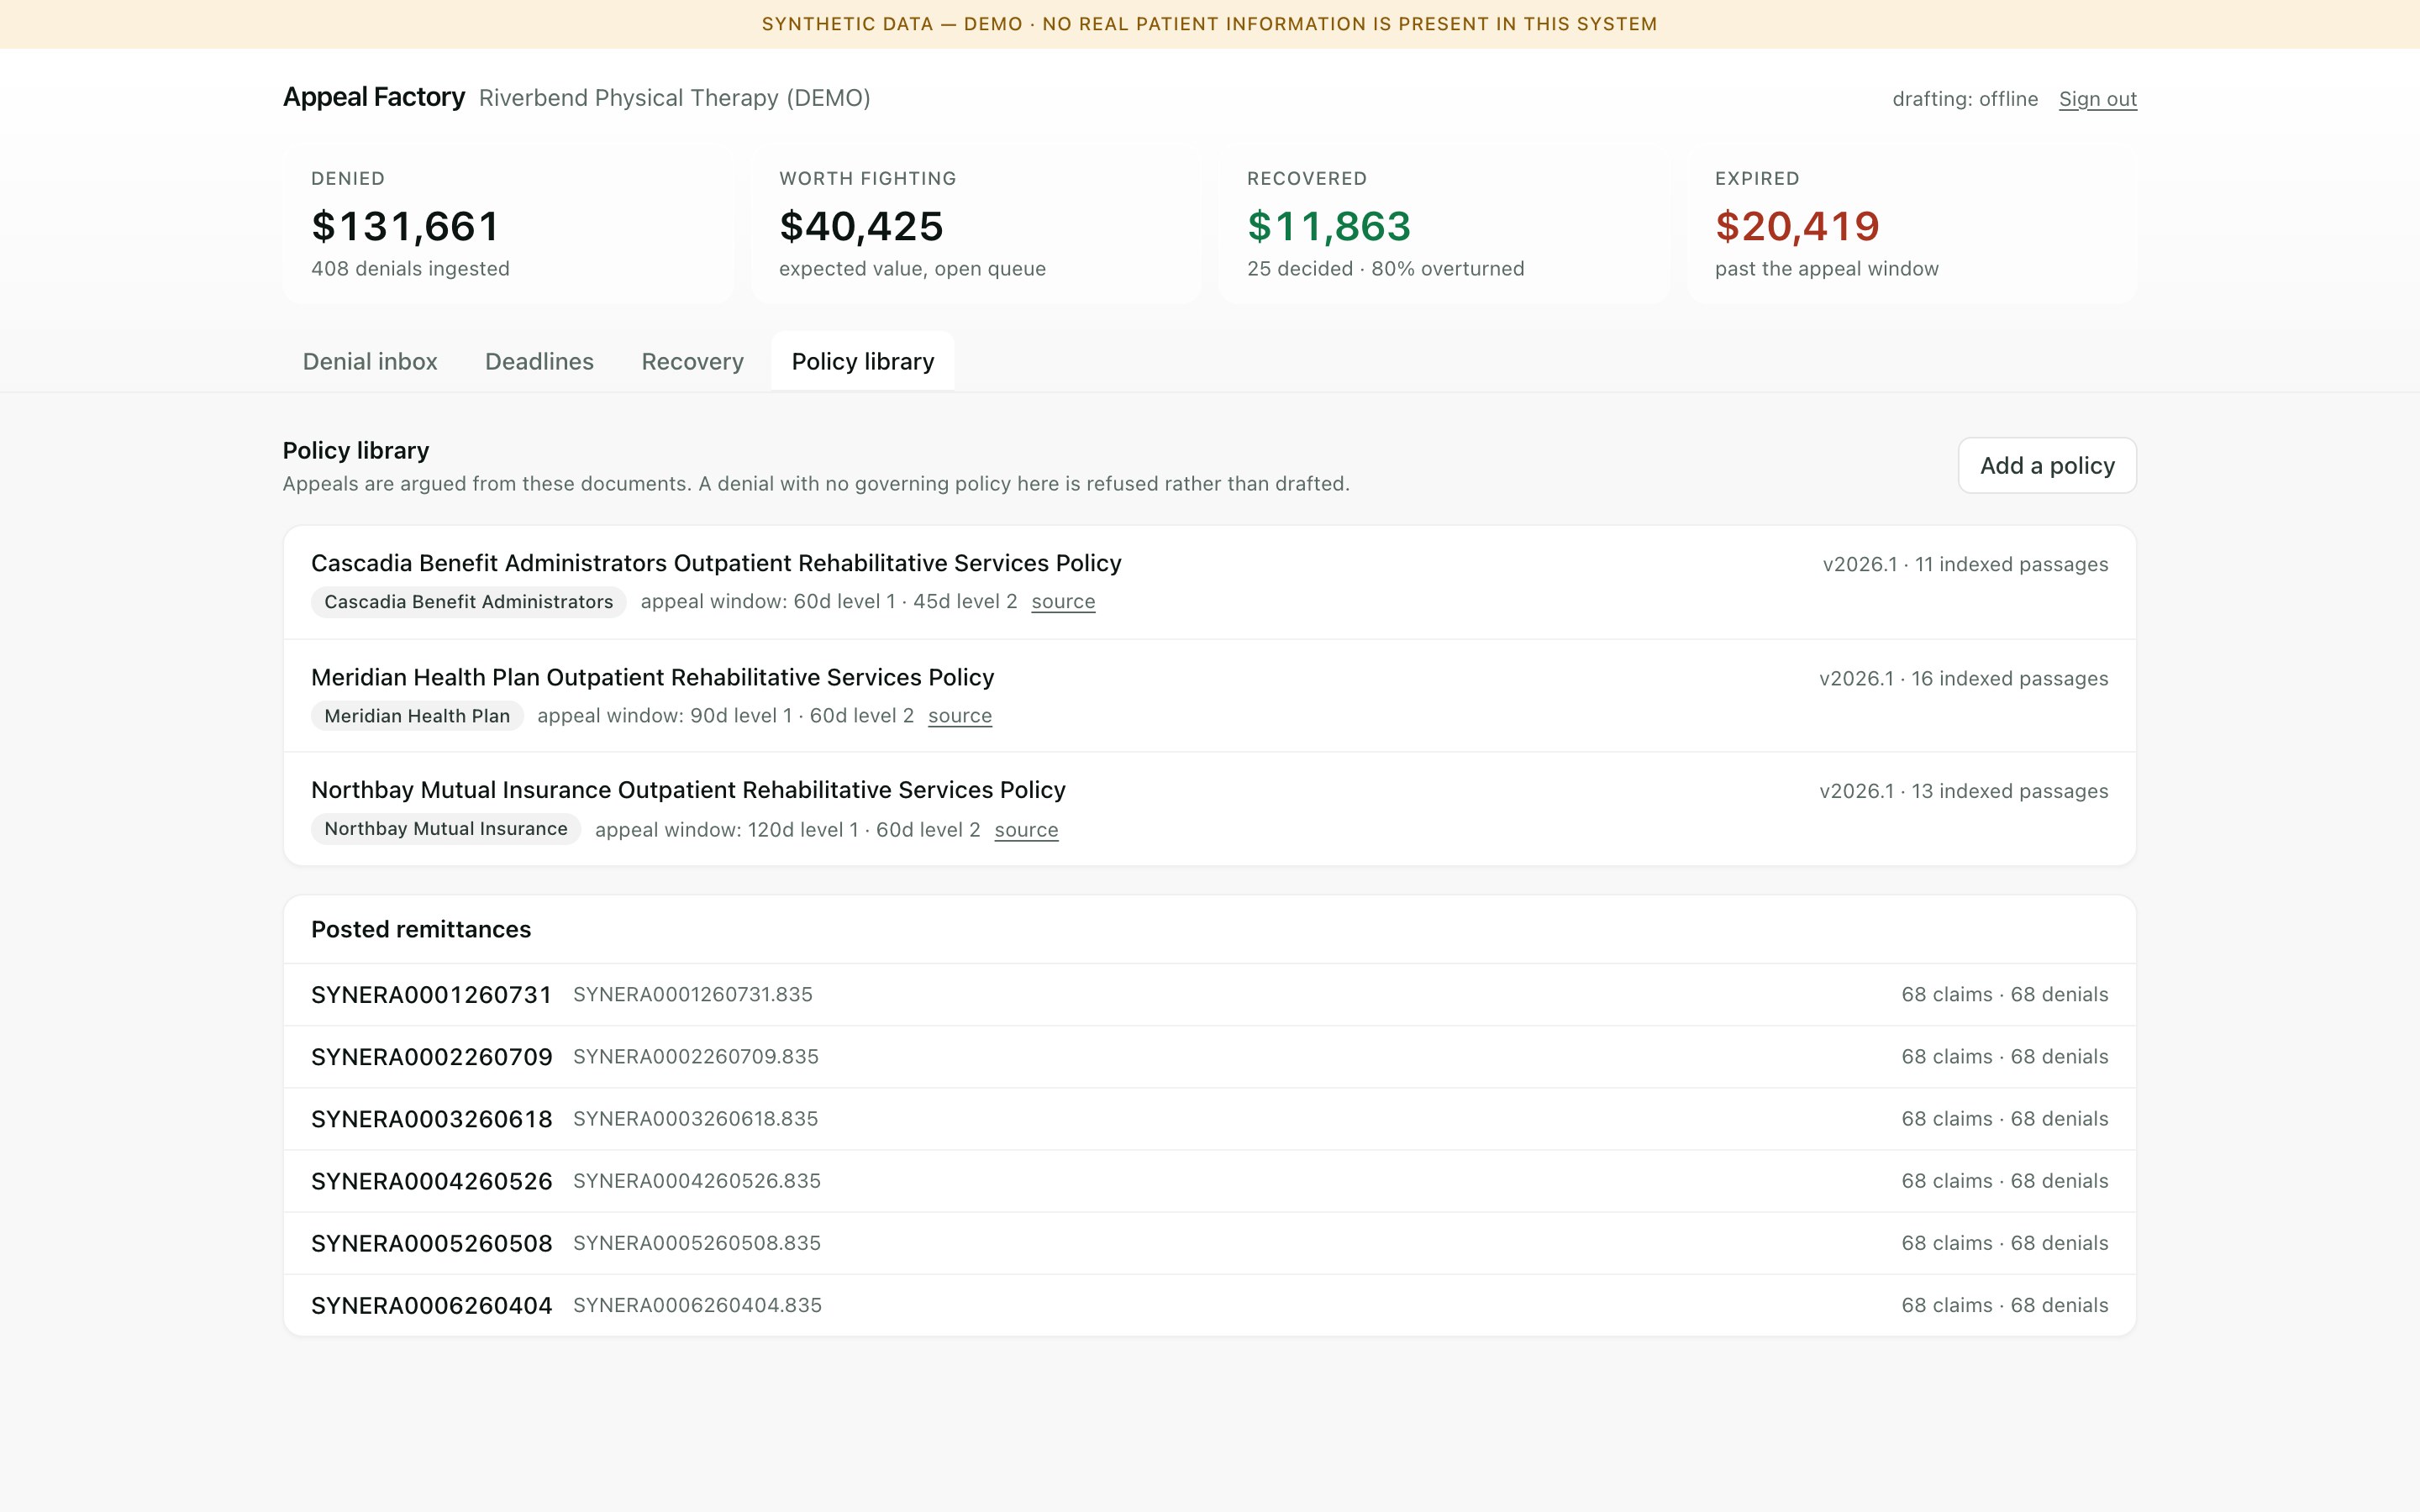2420x1512 pixels.
Task: Click the Northbay Mutual Insurance payer tag
Action: coord(446,828)
